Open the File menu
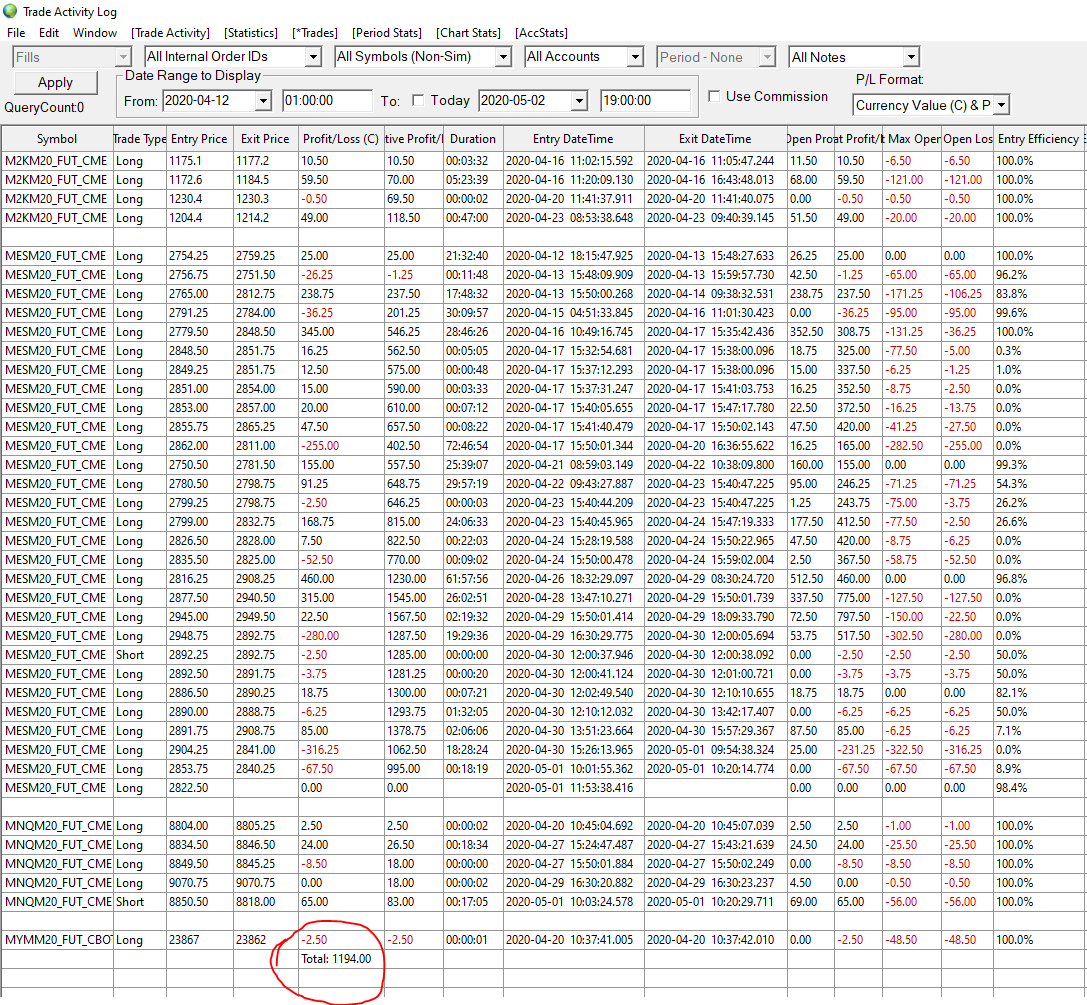The width and height of the screenshot is (1087, 1005). [x=16, y=33]
